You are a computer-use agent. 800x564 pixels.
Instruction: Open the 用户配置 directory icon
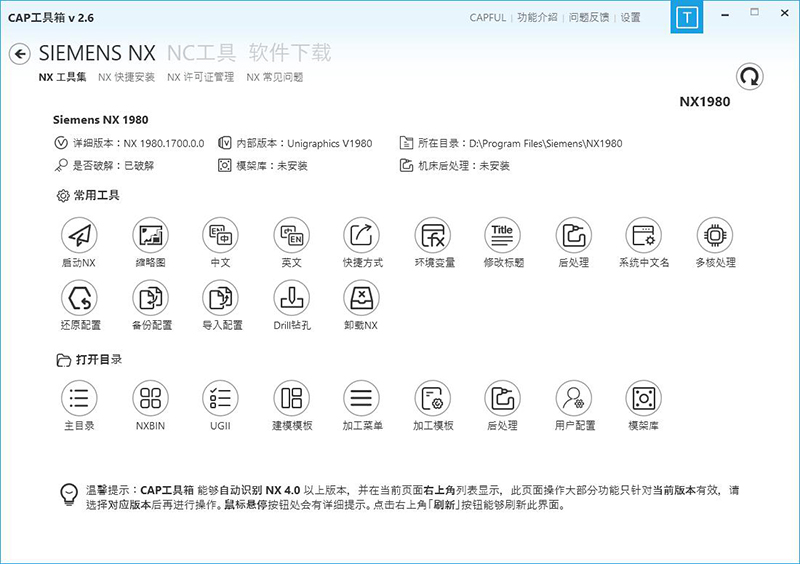[573, 398]
